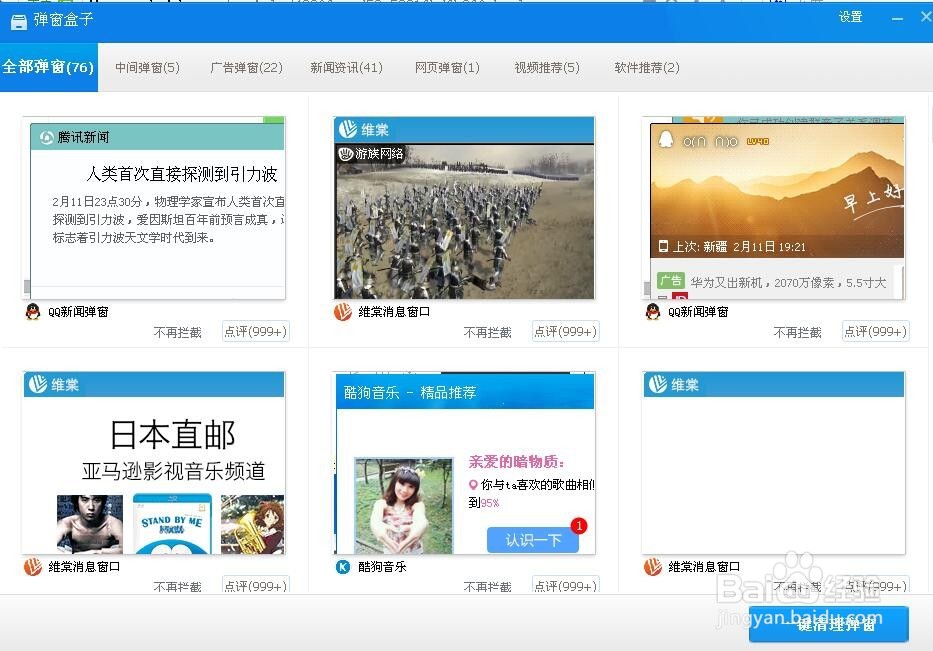Click the 维棠 icon under the 日本直邮 card
This screenshot has height=651, width=933.
click(33, 567)
